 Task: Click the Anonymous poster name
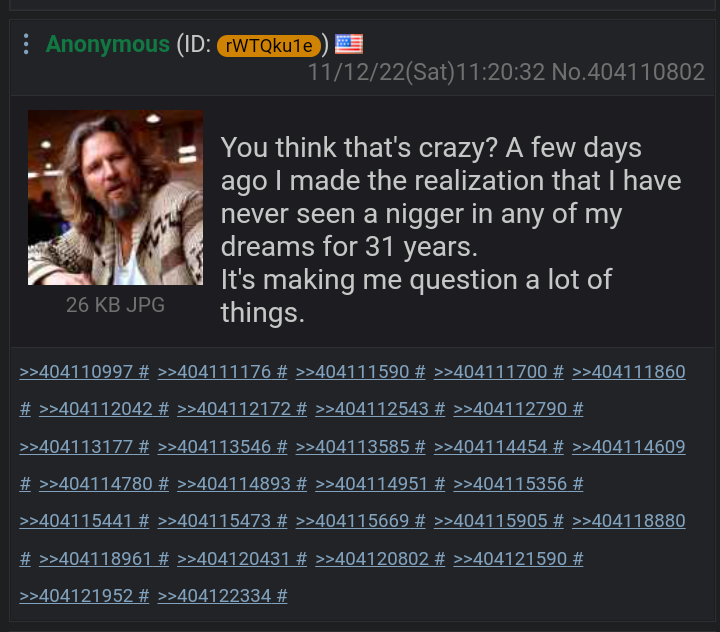pos(107,45)
